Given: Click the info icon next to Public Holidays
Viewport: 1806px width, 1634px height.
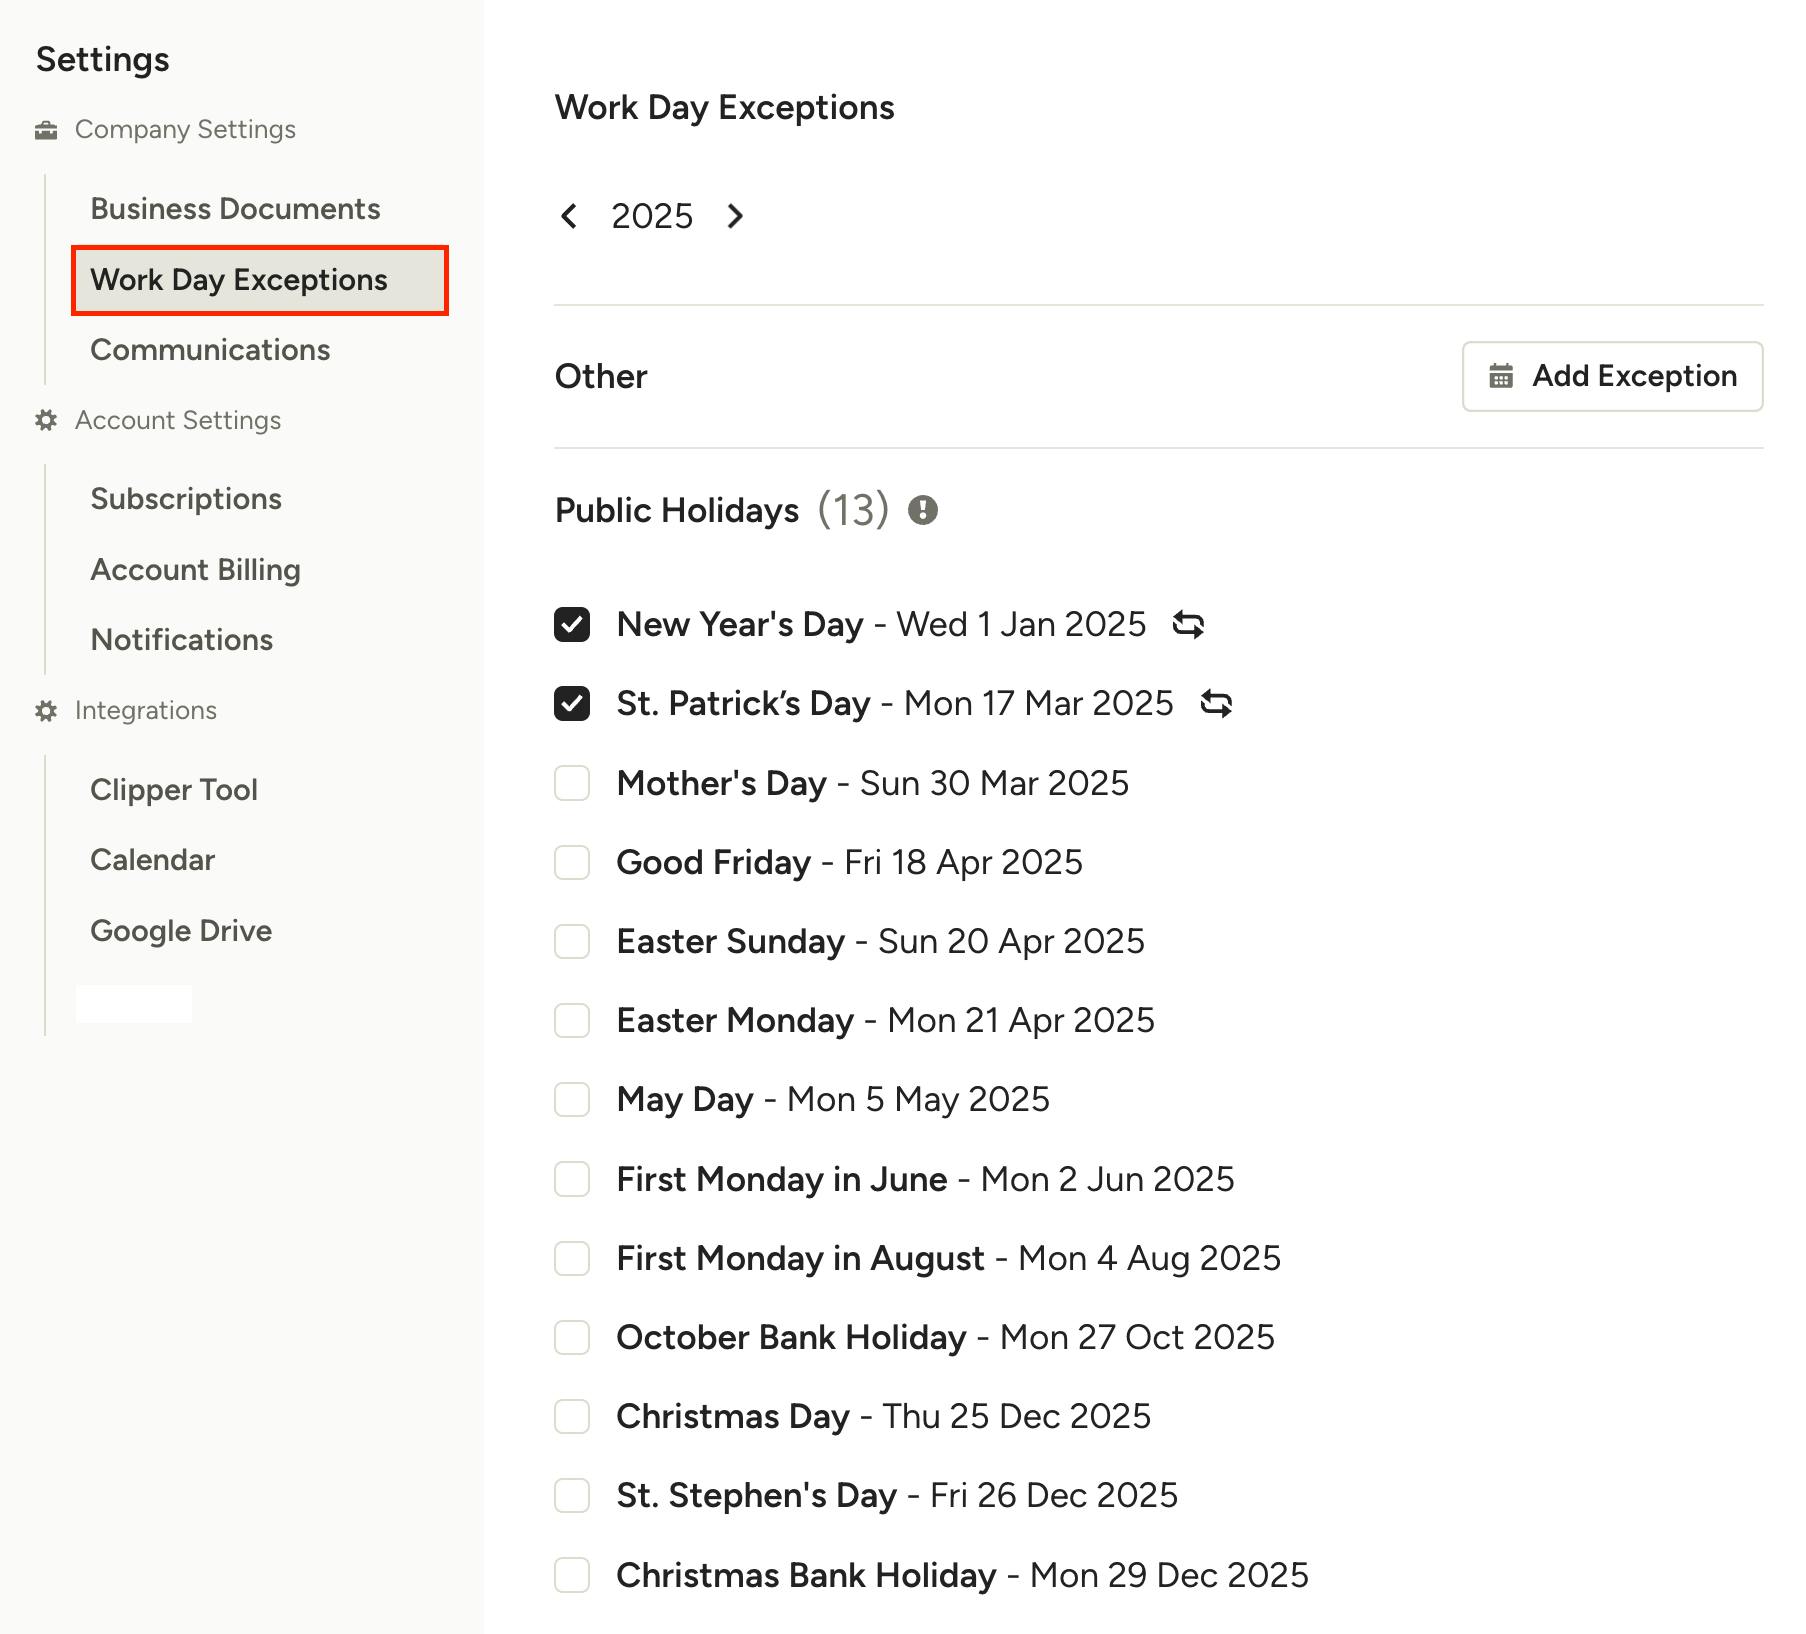Looking at the screenshot, I should [x=922, y=510].
